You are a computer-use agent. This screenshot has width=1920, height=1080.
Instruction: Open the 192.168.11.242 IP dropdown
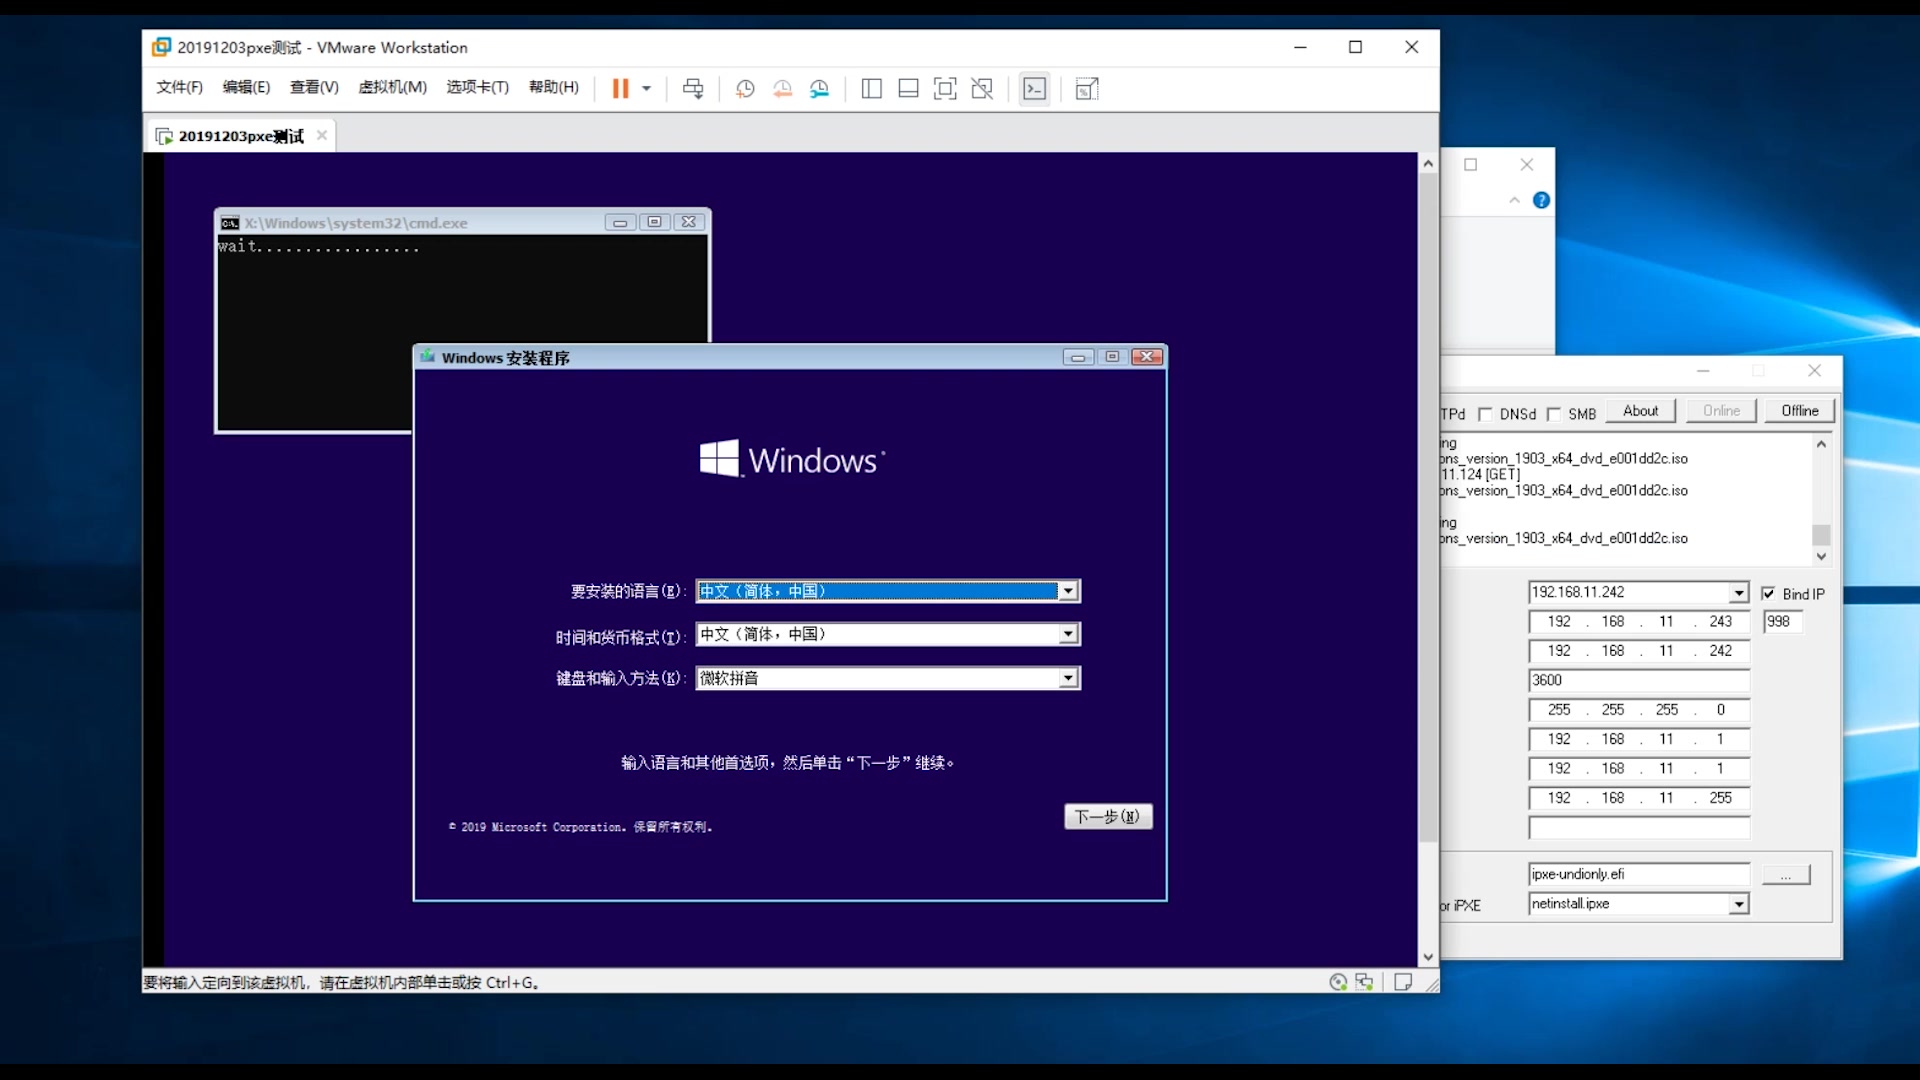[x=1739, y=593]
